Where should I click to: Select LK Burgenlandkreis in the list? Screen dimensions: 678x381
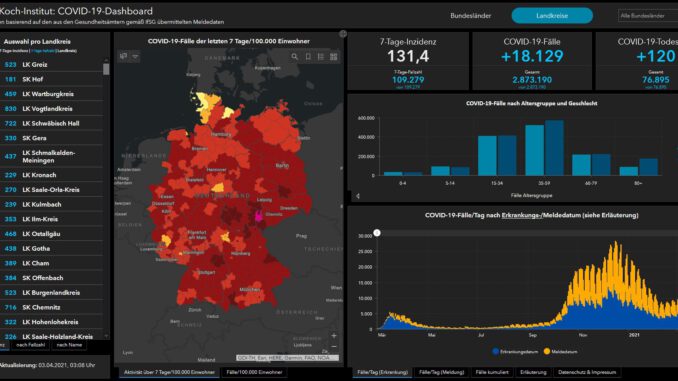point(51,292)
